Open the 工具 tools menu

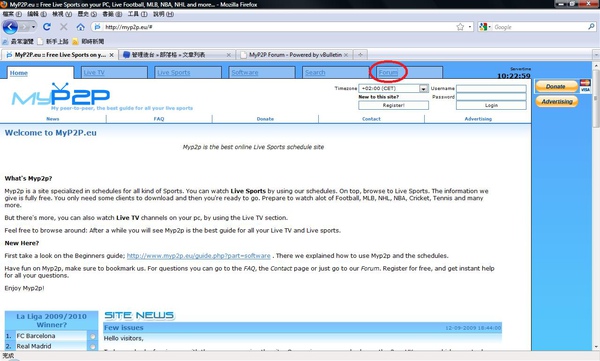pos(137,14)
